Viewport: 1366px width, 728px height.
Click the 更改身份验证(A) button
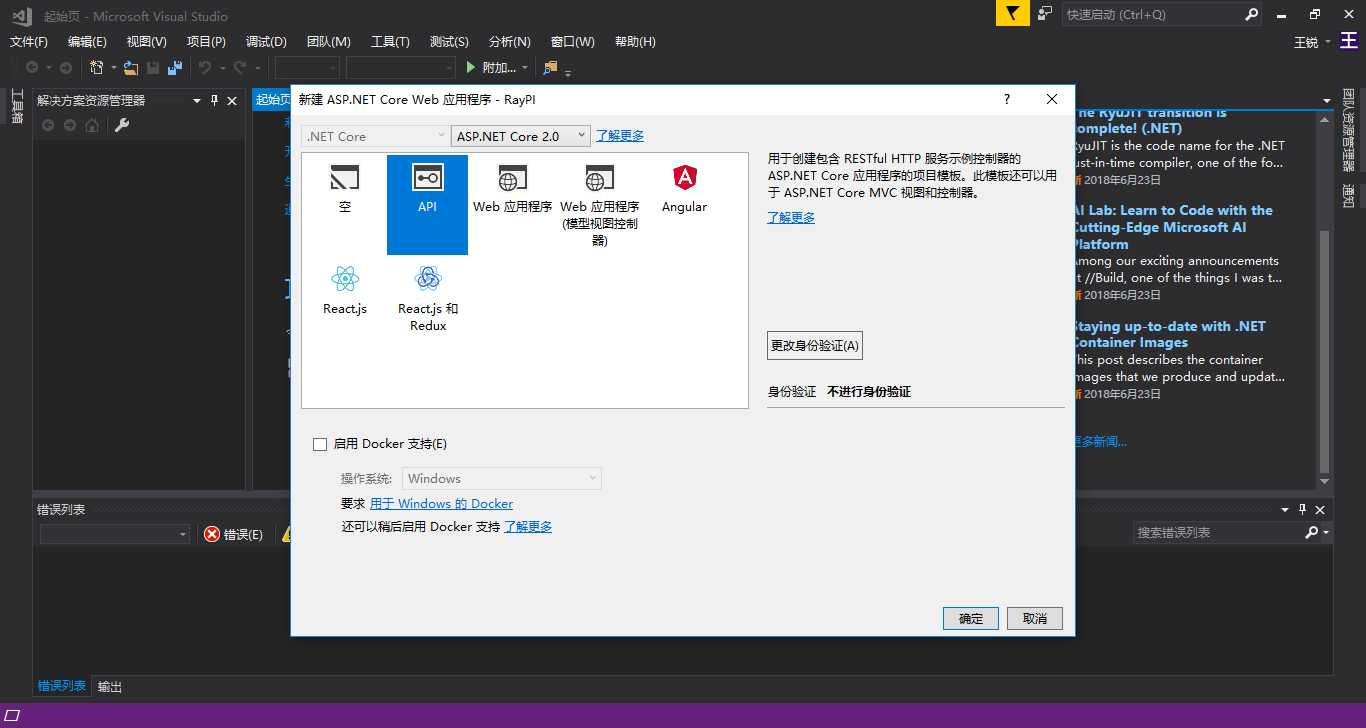(815, 345)
